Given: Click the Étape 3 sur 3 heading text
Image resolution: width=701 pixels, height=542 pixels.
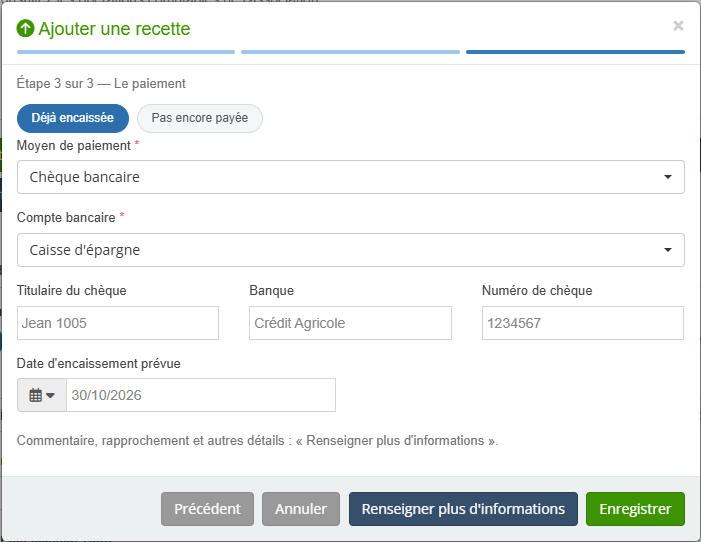Looking at the screenshot, I should [101, 84].
